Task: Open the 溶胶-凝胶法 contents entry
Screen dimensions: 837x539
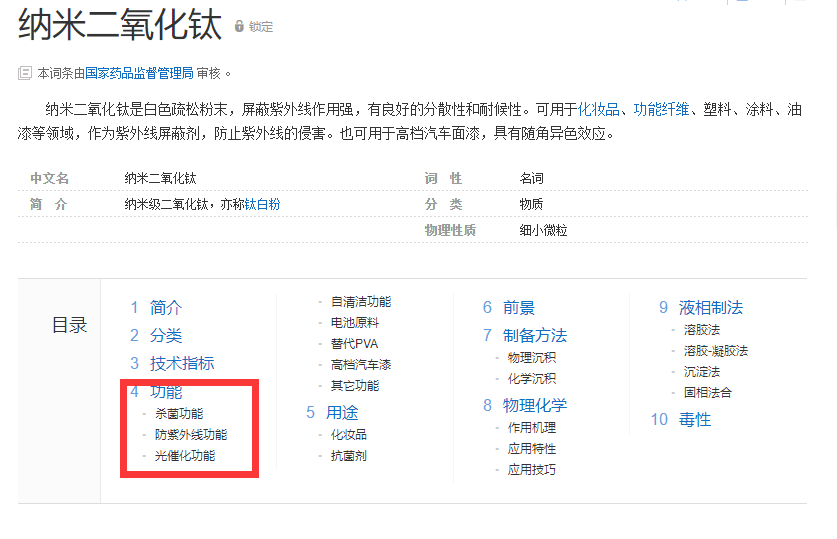Action: 715,351
